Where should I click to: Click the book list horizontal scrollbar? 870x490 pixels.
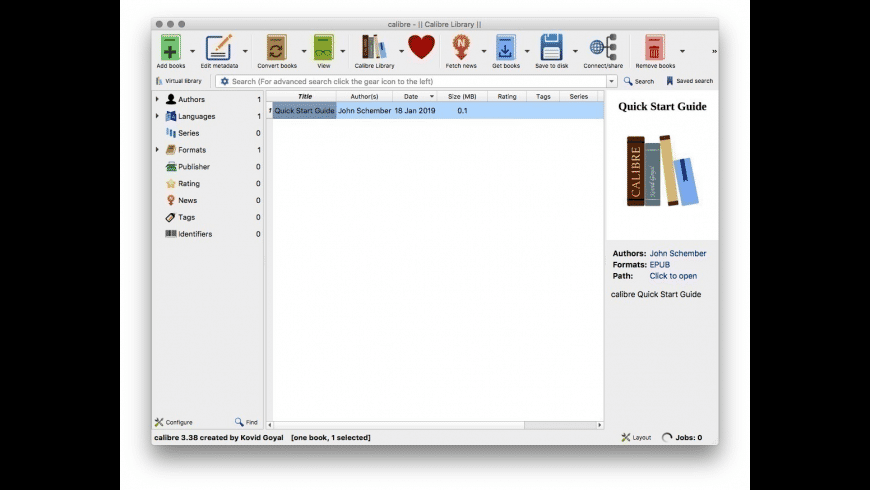pyautogui.click(x=399, y=425)
